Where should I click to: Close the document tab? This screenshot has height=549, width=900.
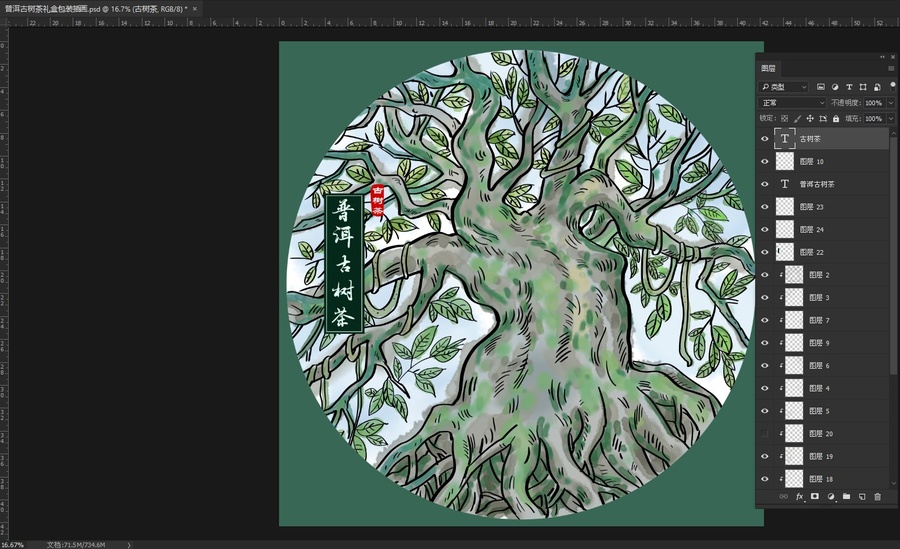coord(195,9)
